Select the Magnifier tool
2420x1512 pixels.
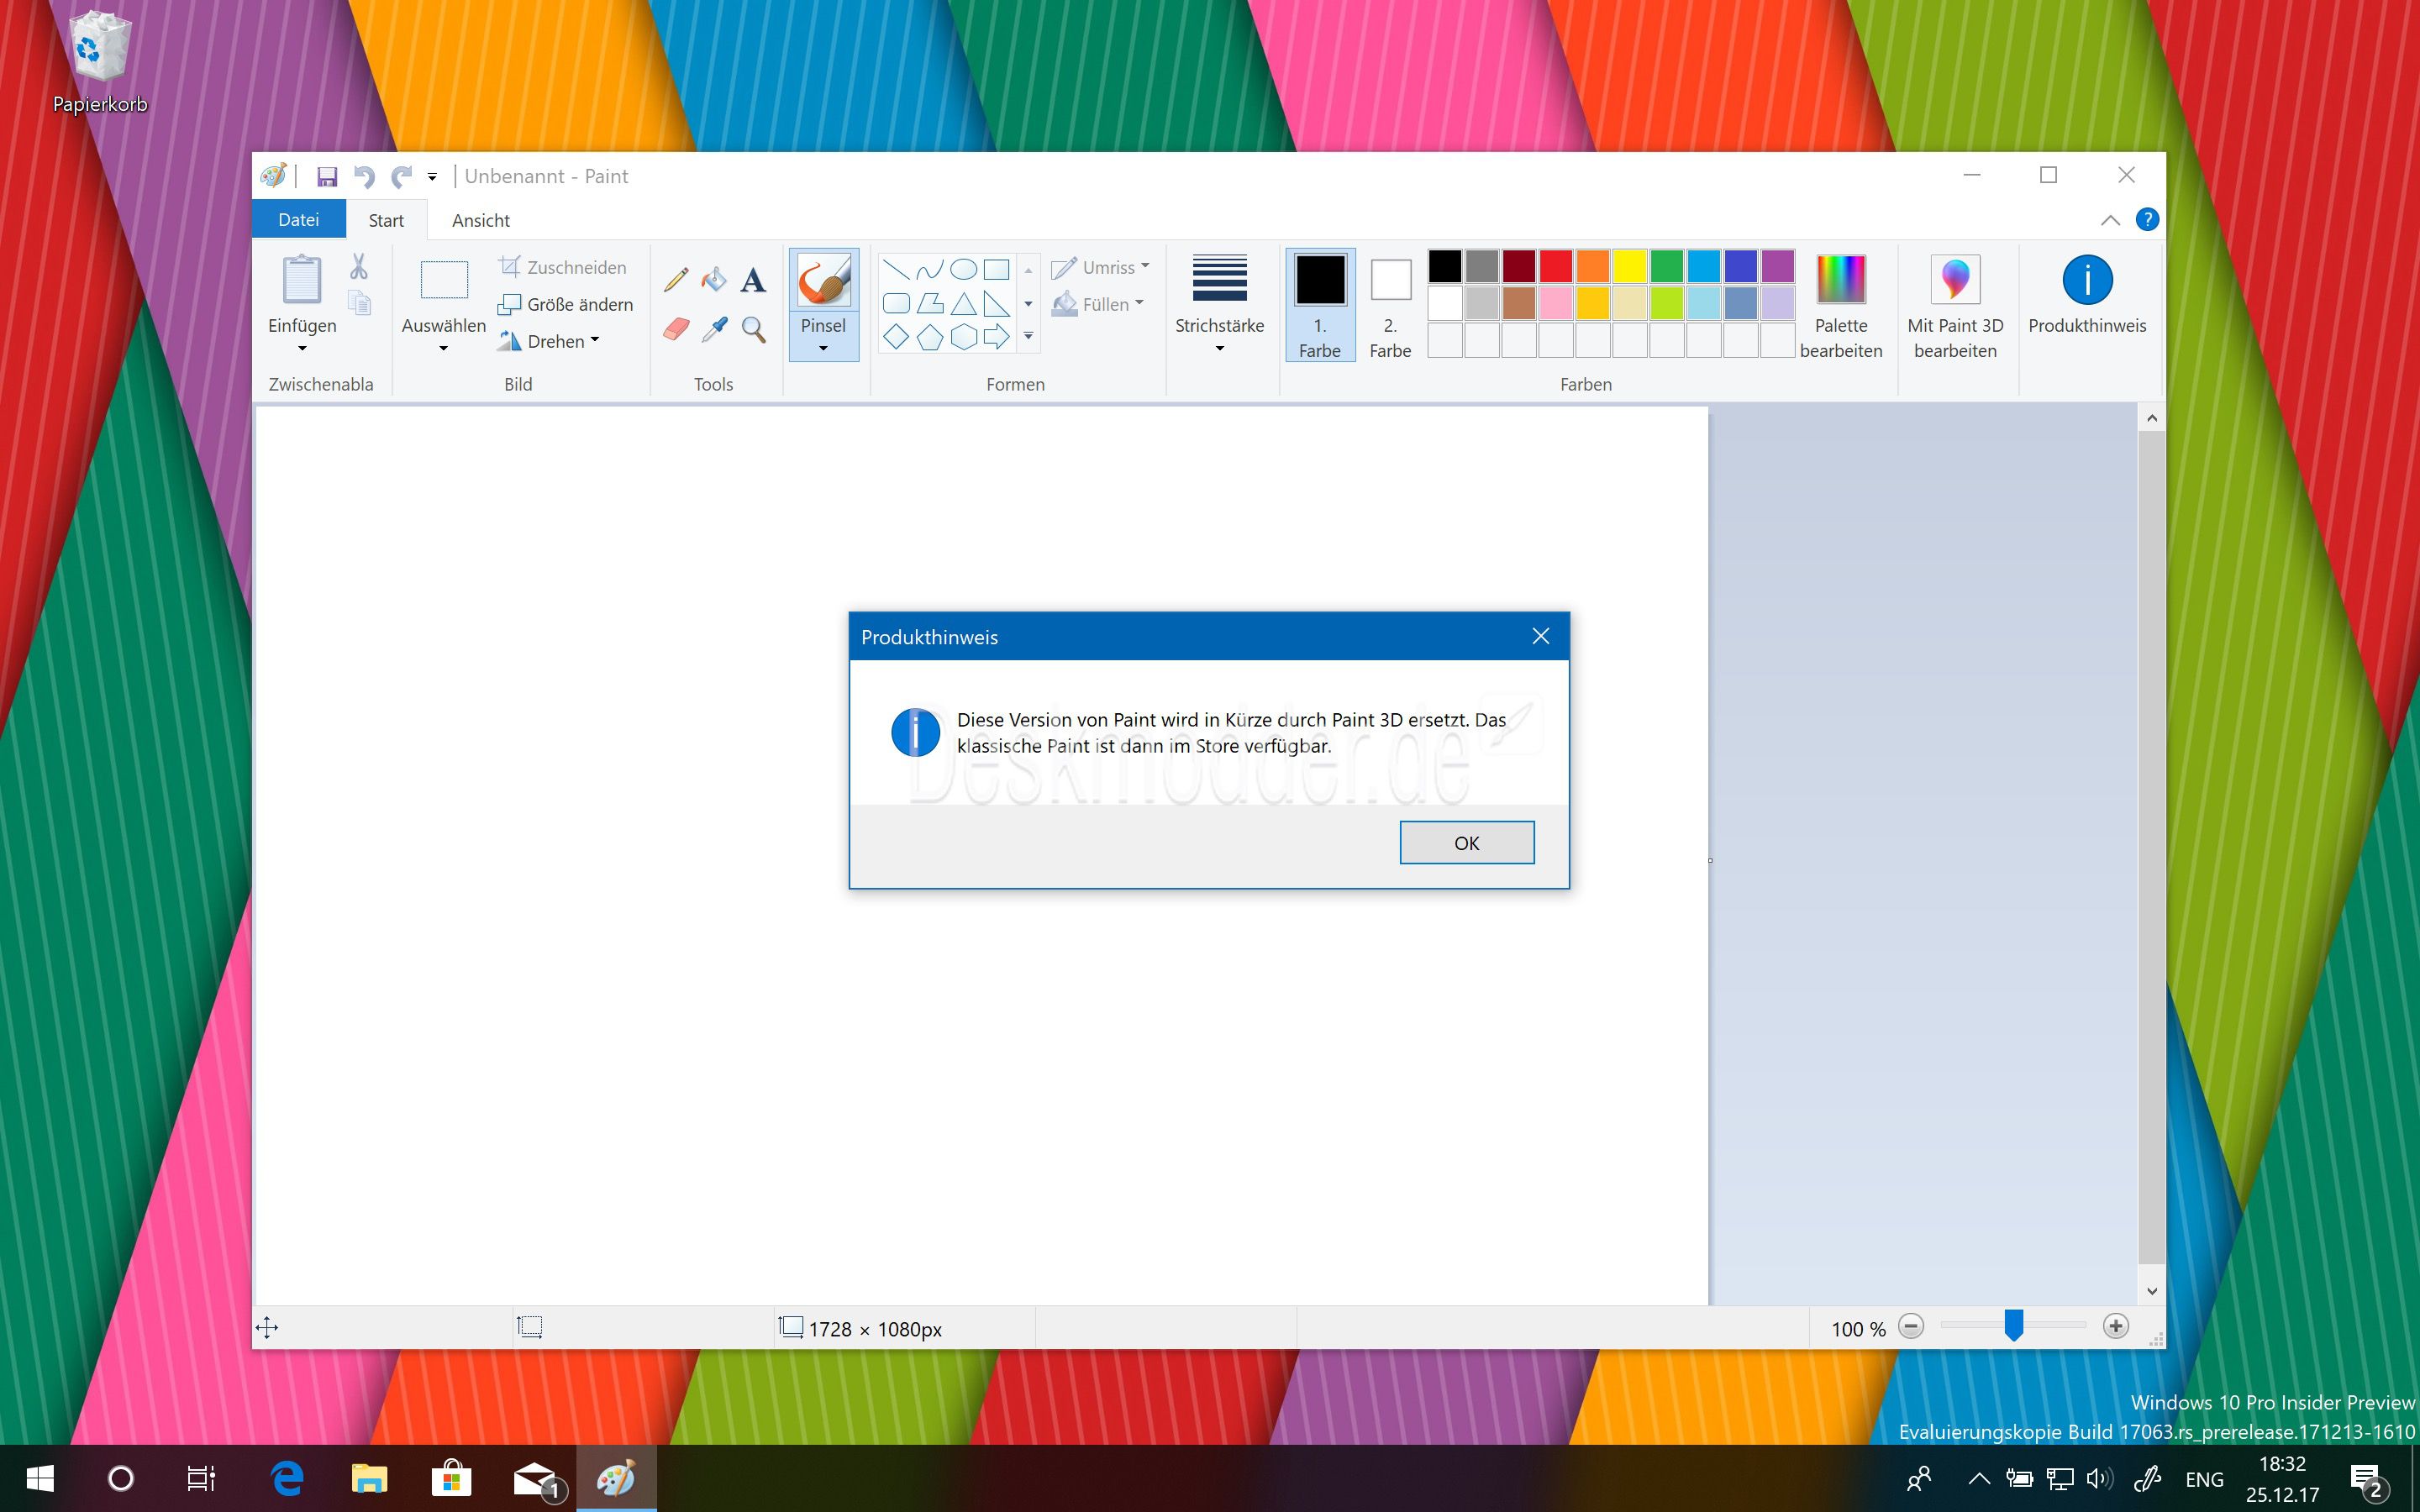753,329
